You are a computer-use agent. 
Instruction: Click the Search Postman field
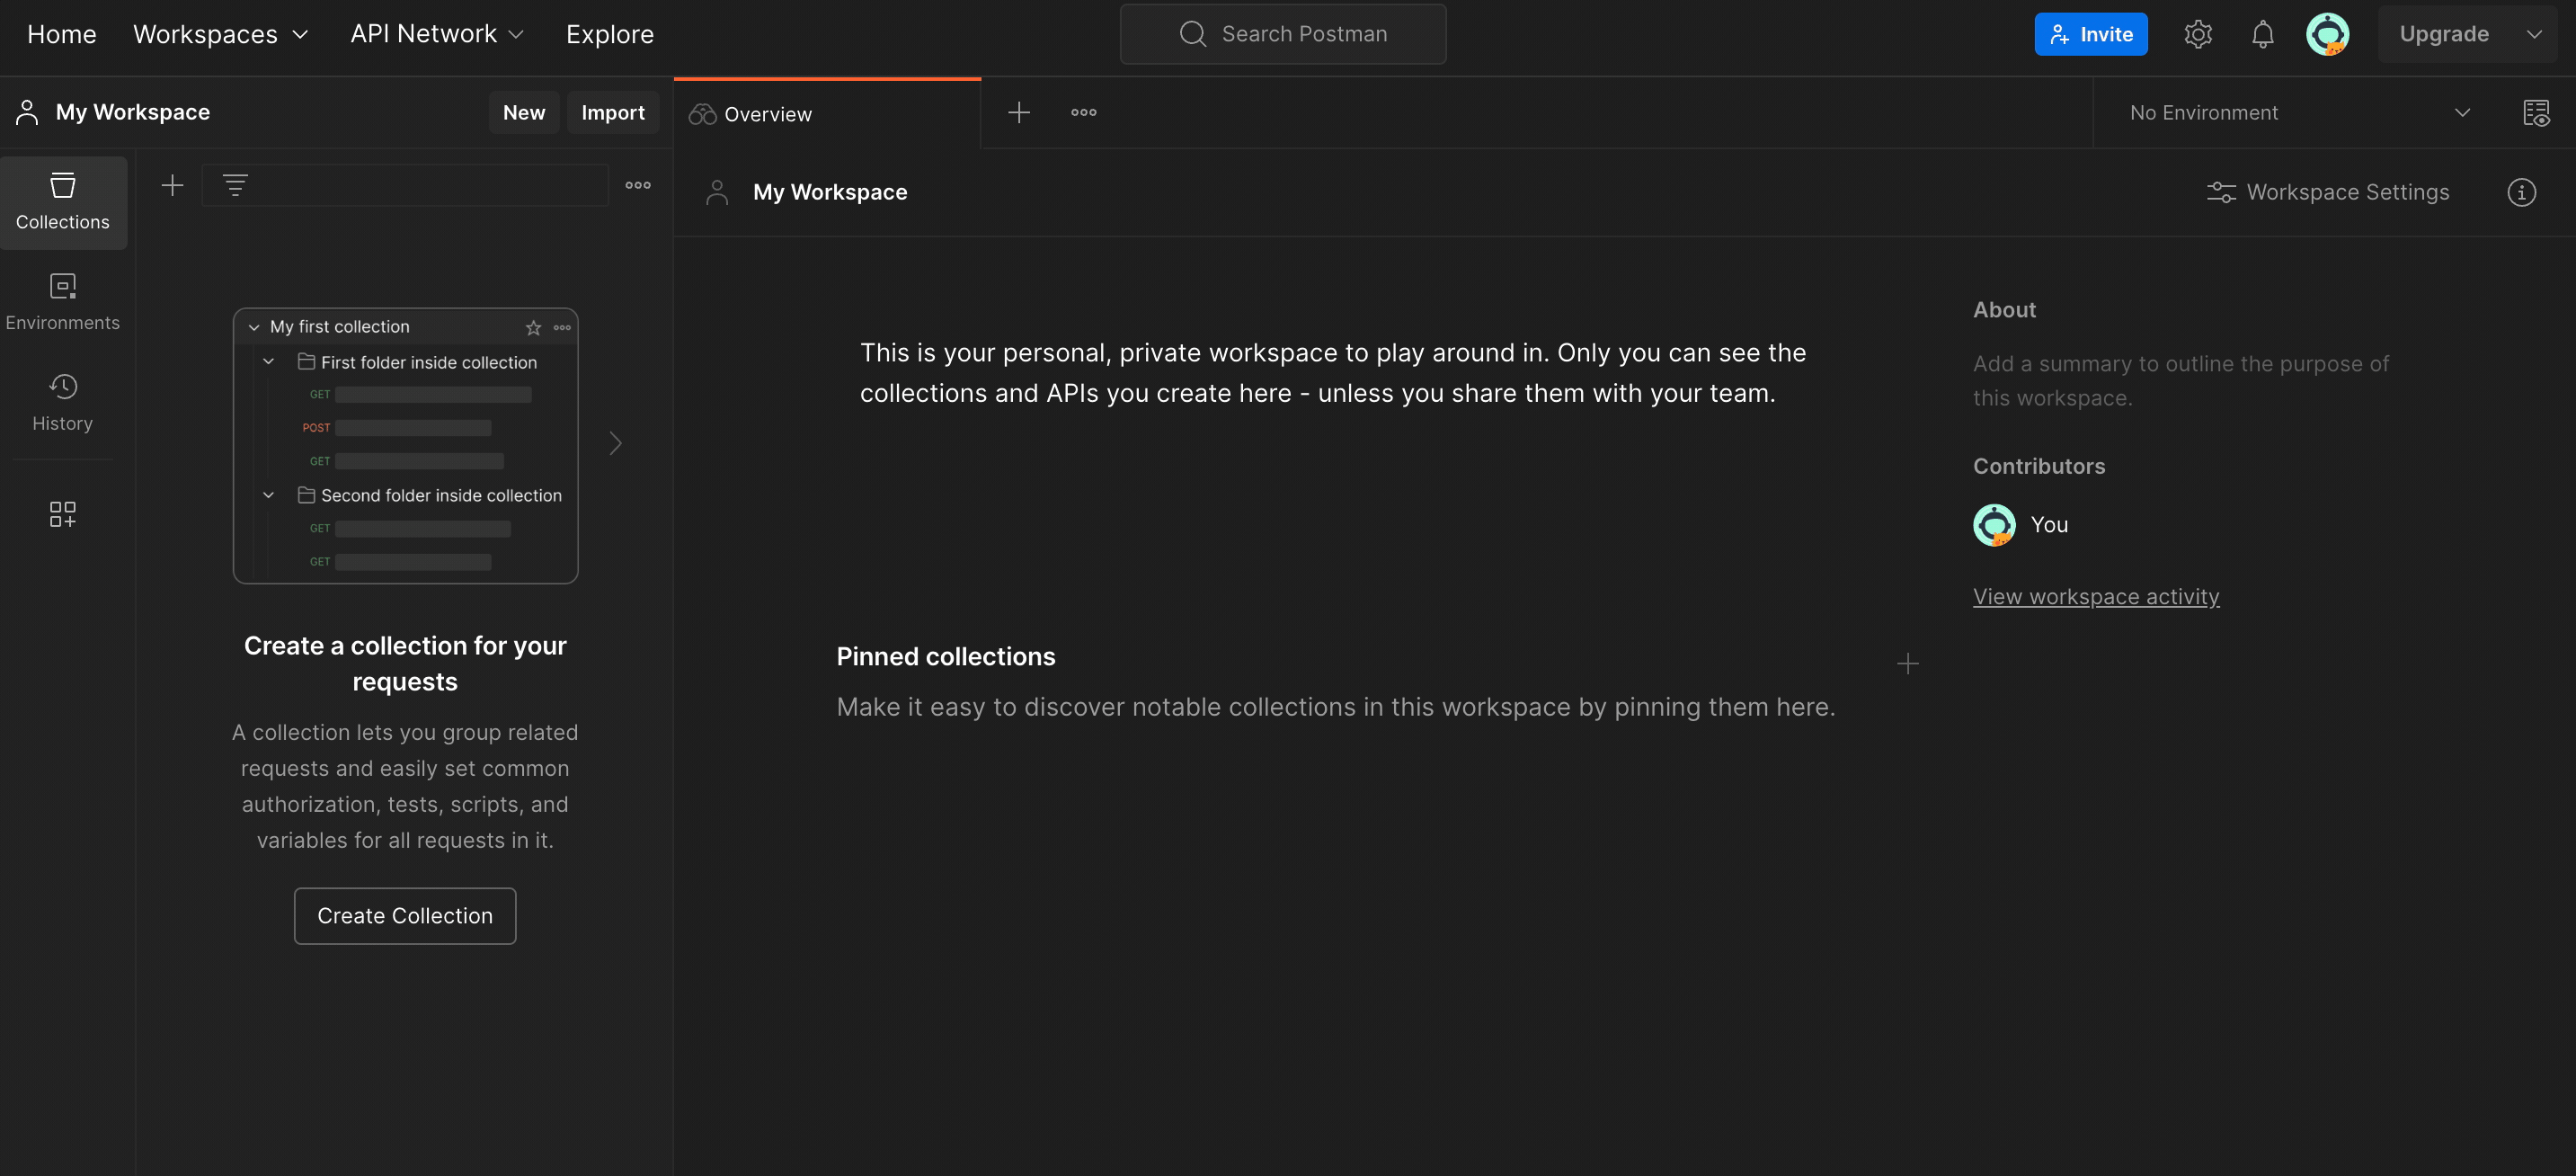pyautogui.click(x=1283, y=34)
